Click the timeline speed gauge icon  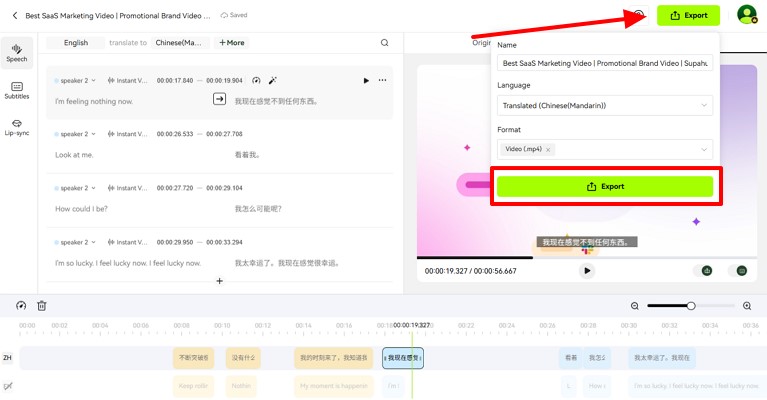[21, 306]
